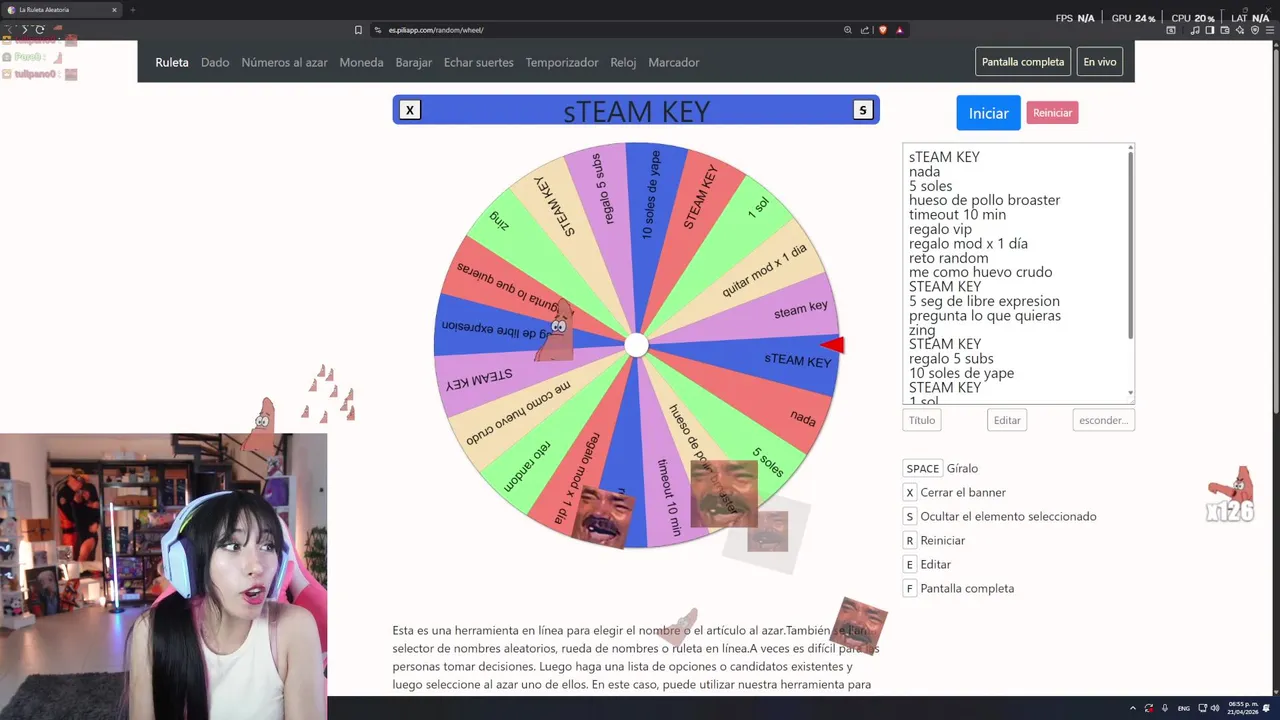Open the media control music note icon
1280x720 pixels.
tap(1195, 30)
